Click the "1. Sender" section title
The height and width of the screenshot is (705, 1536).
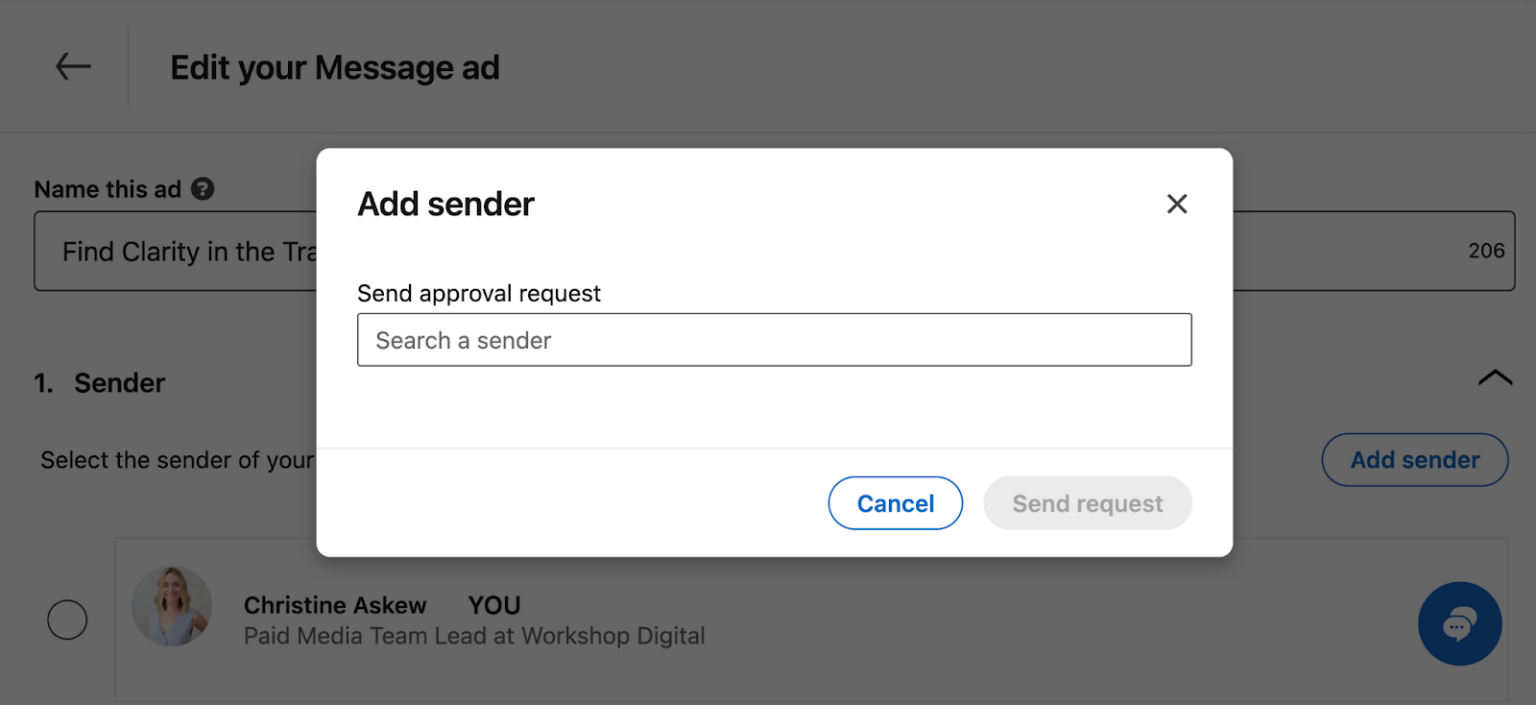tap(100, 382)
